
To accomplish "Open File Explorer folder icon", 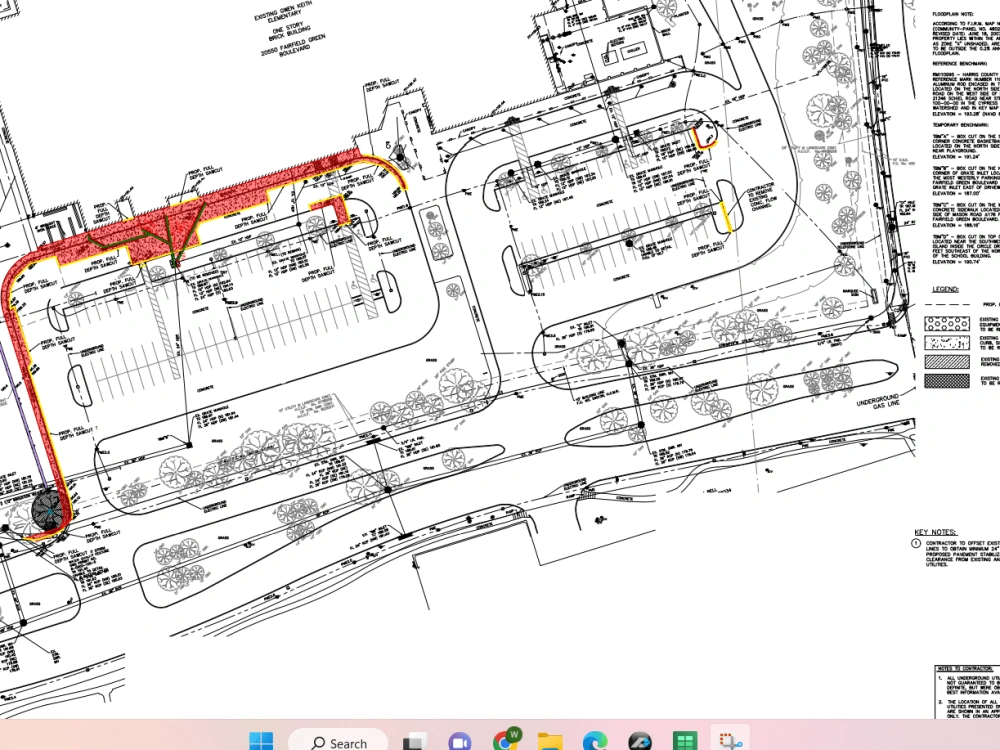I will 550,742.
